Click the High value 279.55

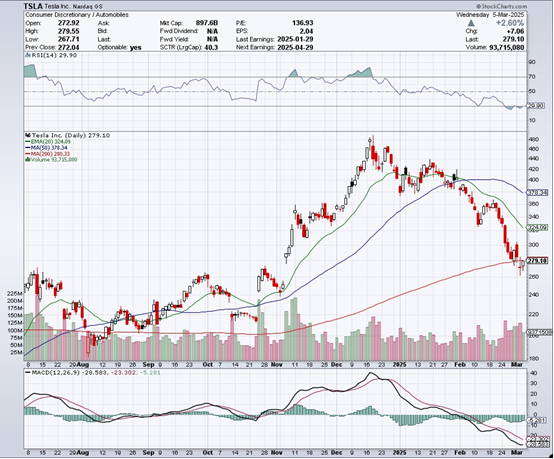pos(69,31)
